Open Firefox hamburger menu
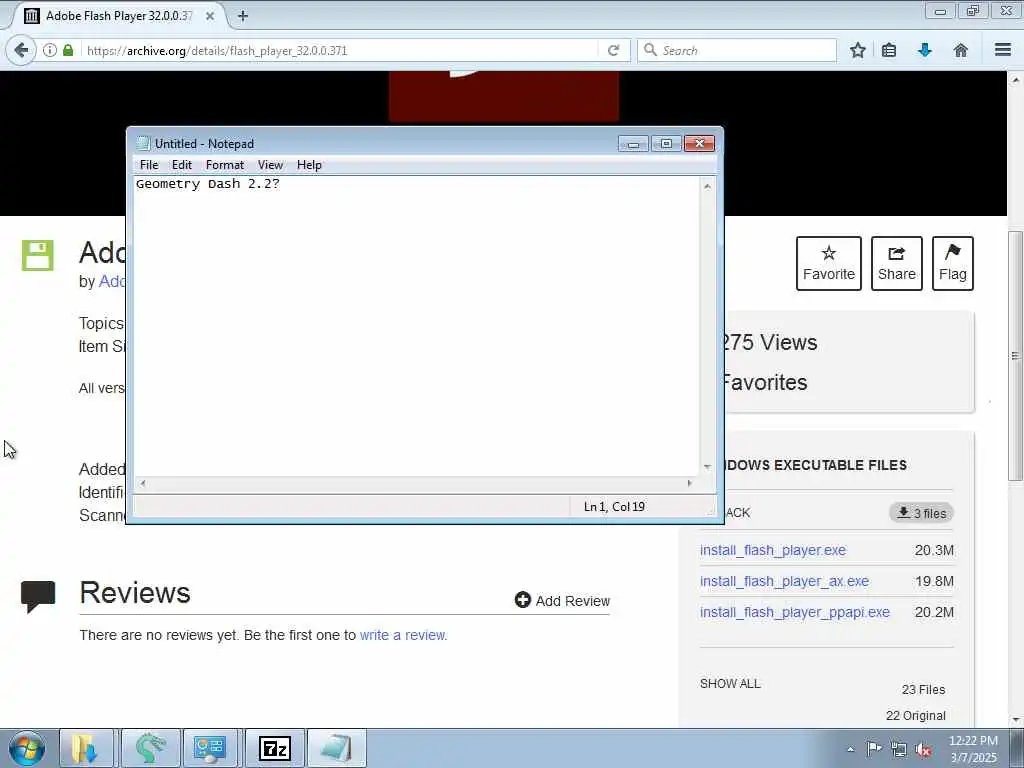 [1003, 50]
